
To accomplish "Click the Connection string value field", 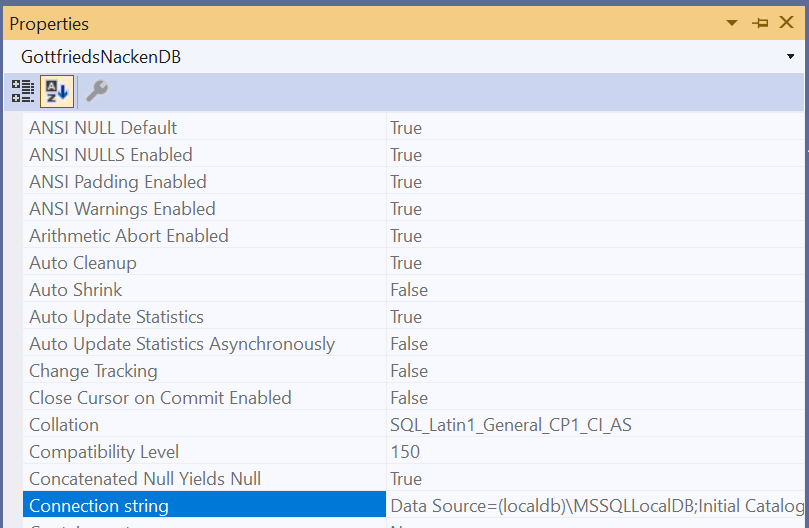I will pyautogui.click(x=596, y=506).
